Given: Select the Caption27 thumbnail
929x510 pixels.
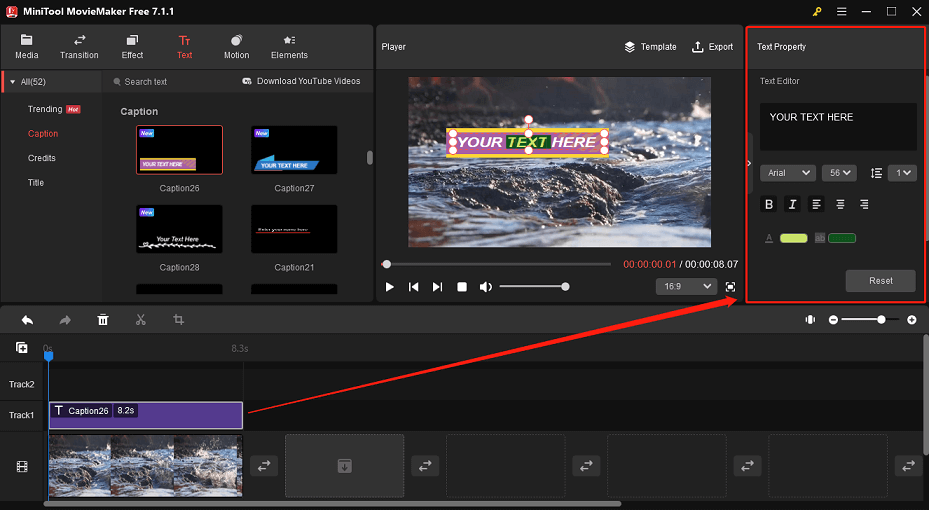Looking at the screenshot, I should [x=294, y=150].
